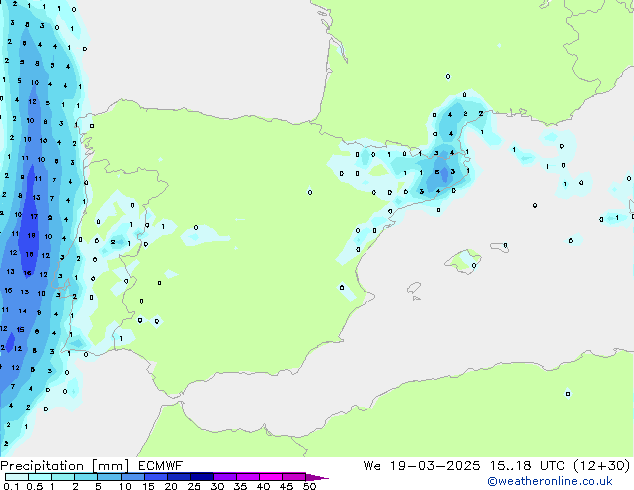634x490 pixels.
Task: Pick the blue legend swatch between 15 and 20
Action: pos(155,477)
